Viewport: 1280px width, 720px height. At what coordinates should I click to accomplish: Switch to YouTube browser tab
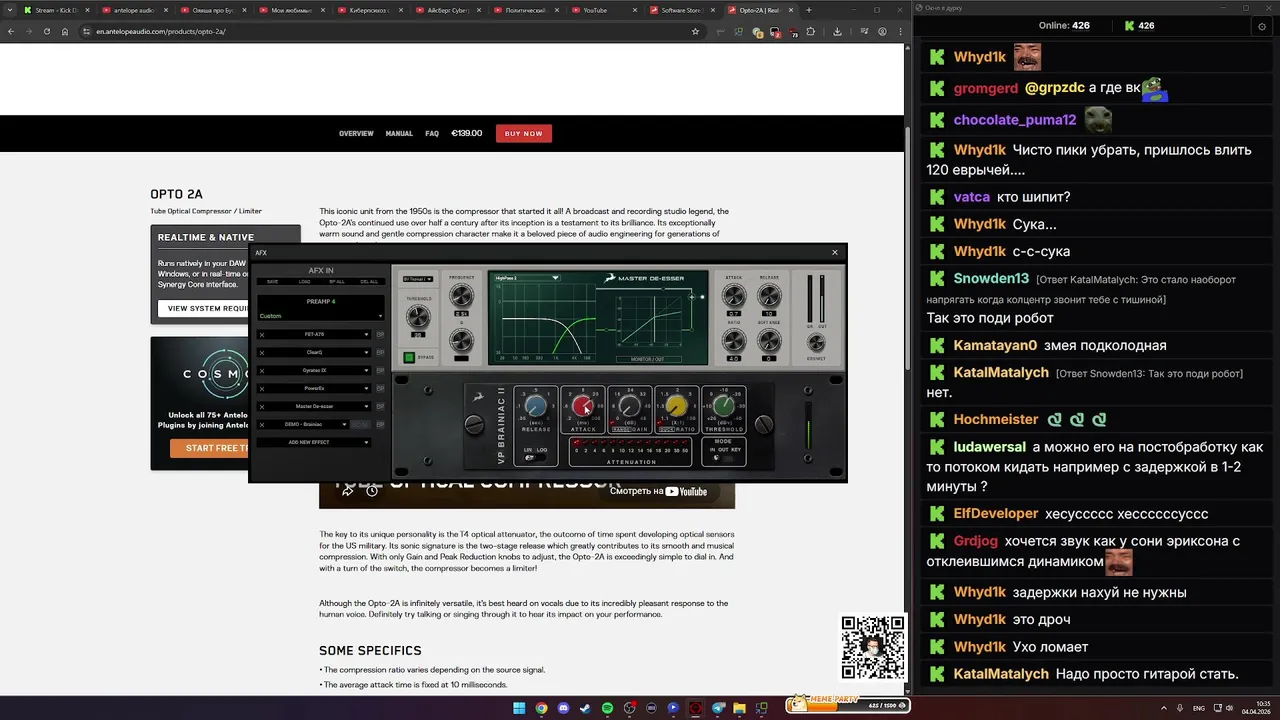point(603,10)
